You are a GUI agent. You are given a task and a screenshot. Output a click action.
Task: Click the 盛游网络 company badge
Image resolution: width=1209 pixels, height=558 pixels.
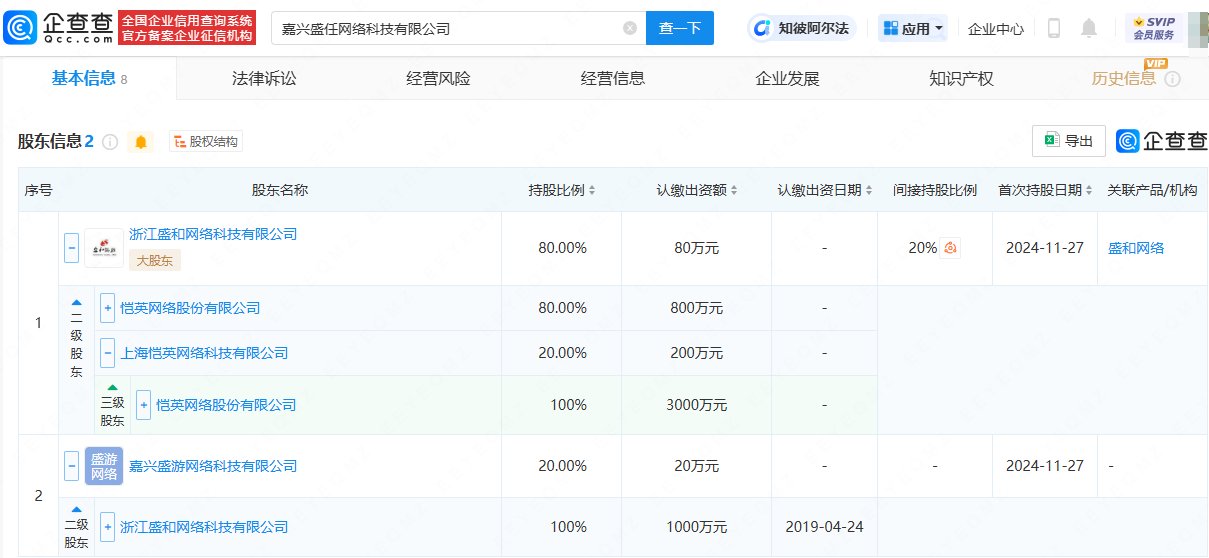point(104,466)
